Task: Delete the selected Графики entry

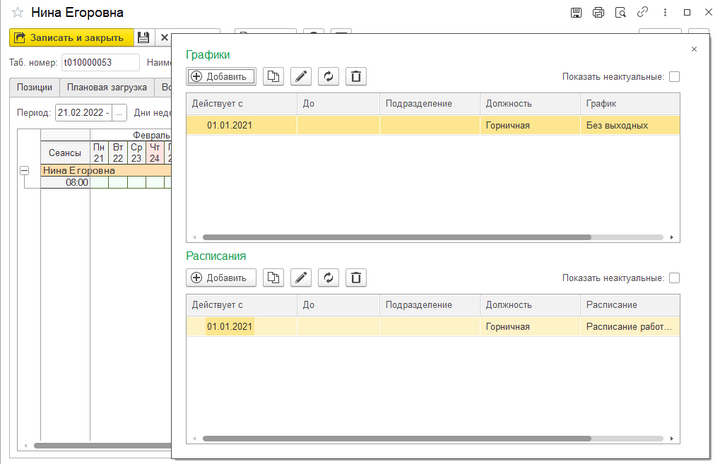Action: 357,76
